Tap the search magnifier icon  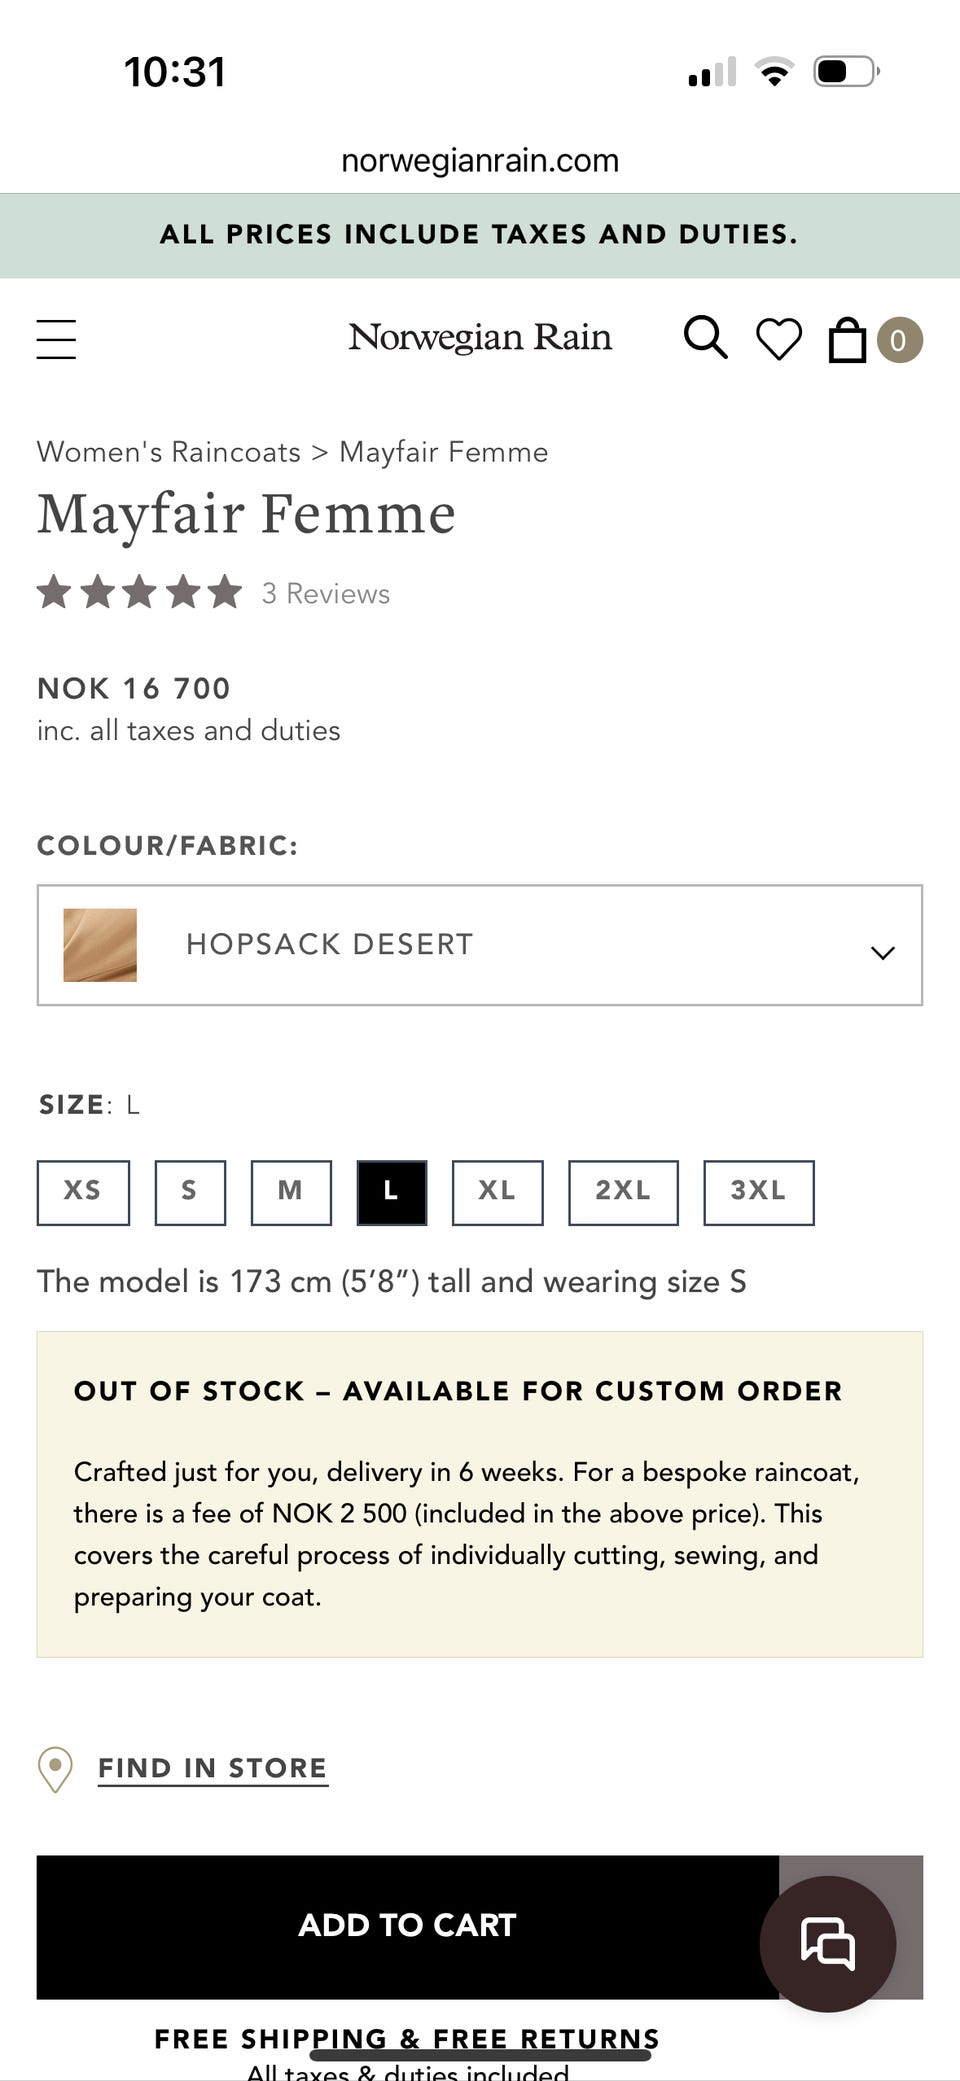pos(705,338)
